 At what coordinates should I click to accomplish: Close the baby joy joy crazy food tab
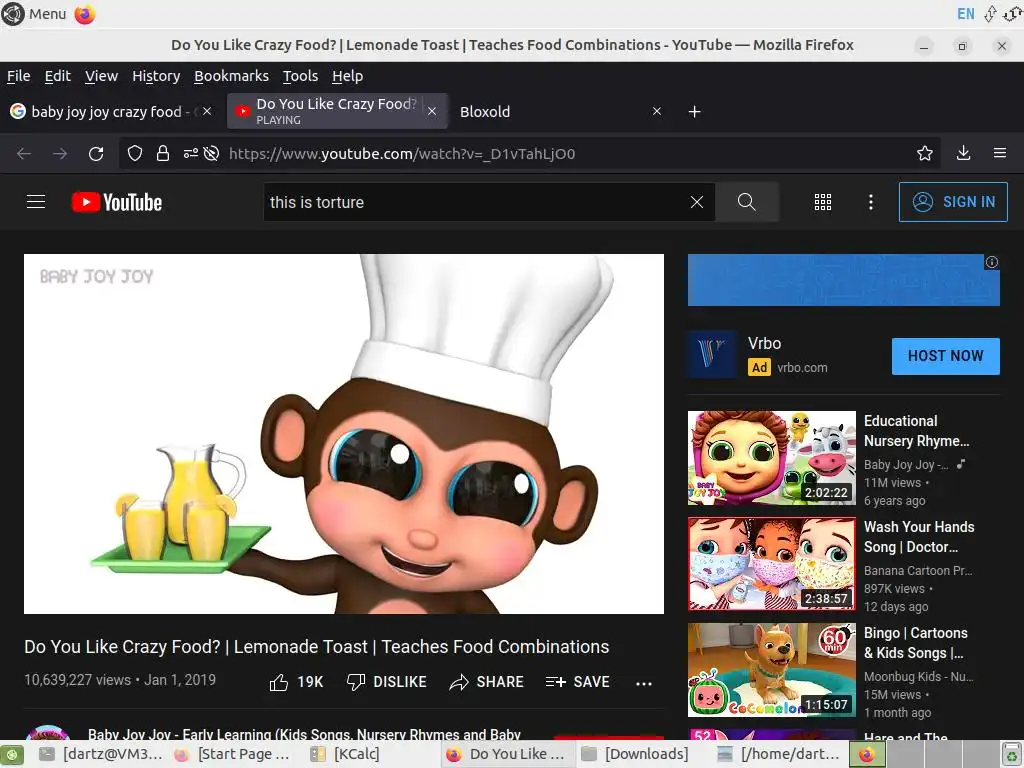click(x=207, y=112)
